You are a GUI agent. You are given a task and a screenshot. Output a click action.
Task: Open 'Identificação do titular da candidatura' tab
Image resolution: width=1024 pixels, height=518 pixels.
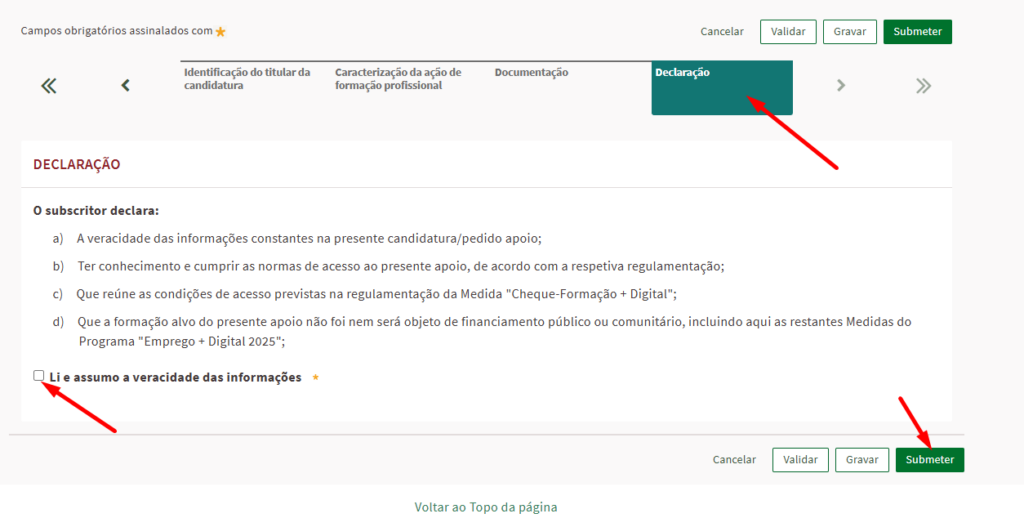247,79
